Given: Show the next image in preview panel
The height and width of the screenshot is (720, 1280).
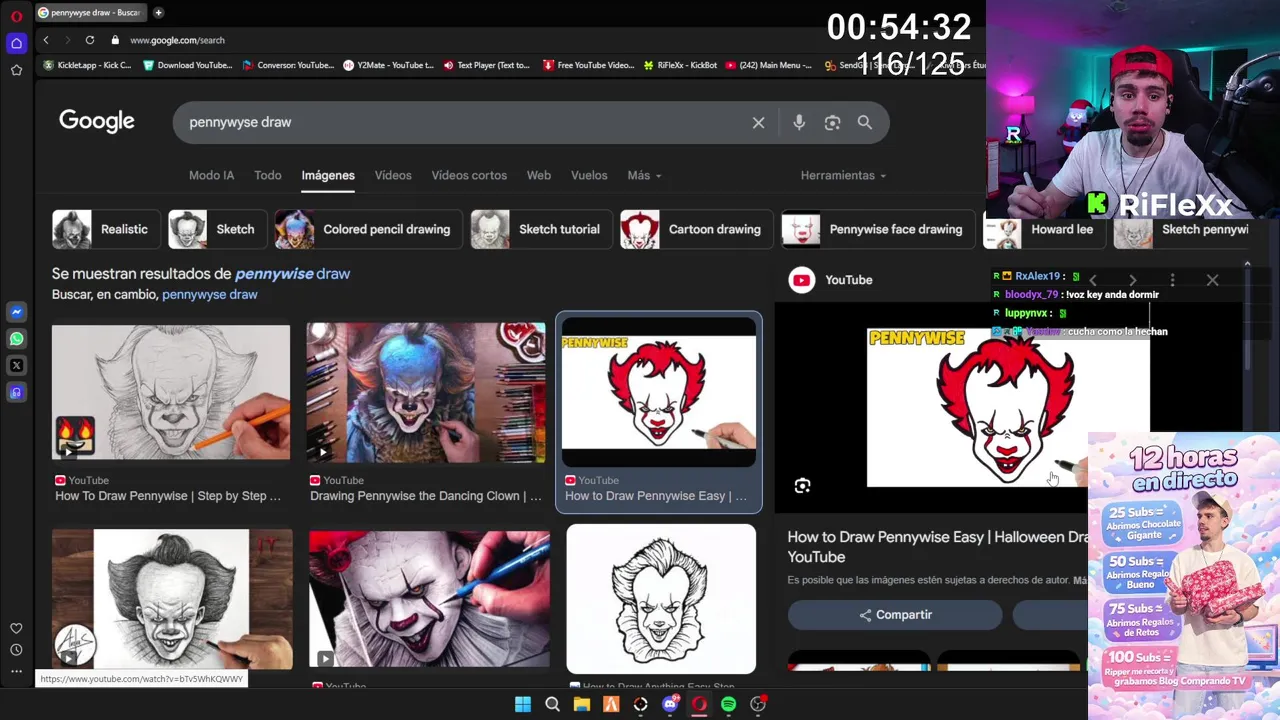Looking at the screenshot, I should [1132, 280].
